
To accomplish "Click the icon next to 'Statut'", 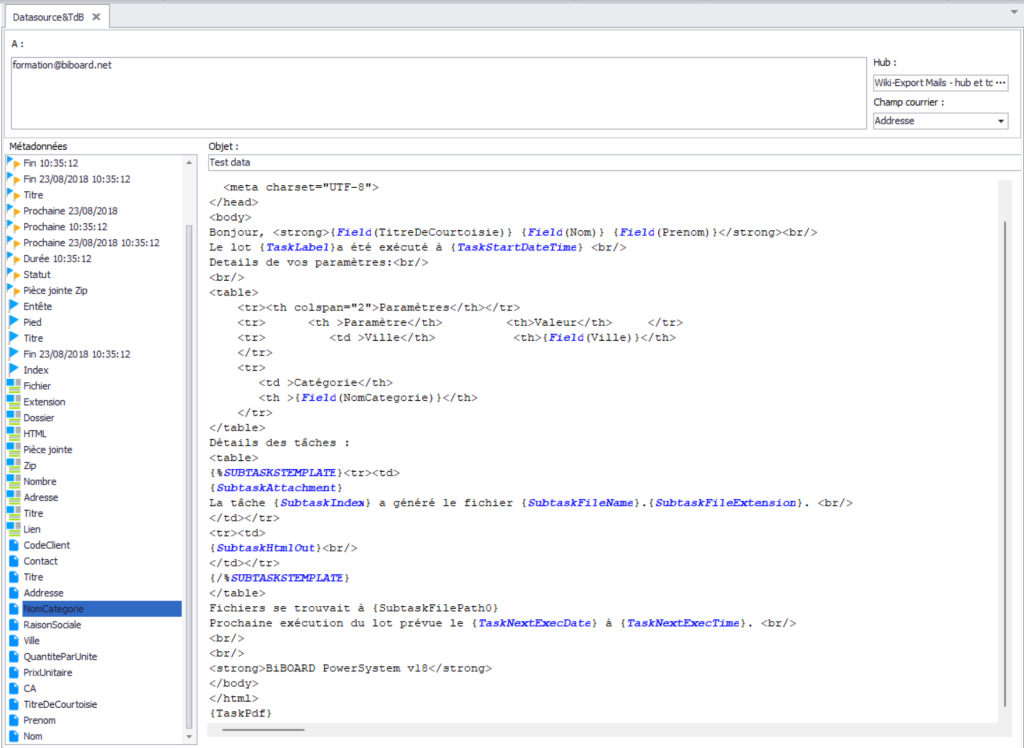I will pyautogui.click(x=14, y=274).
